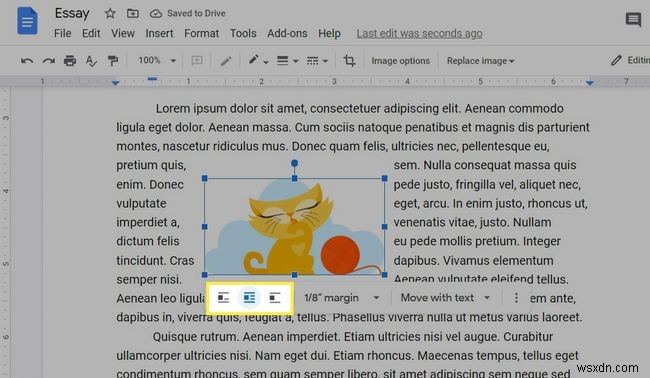Open comment history icon
The height and width of the screenshot is (378, 650).
click(633, 19)
